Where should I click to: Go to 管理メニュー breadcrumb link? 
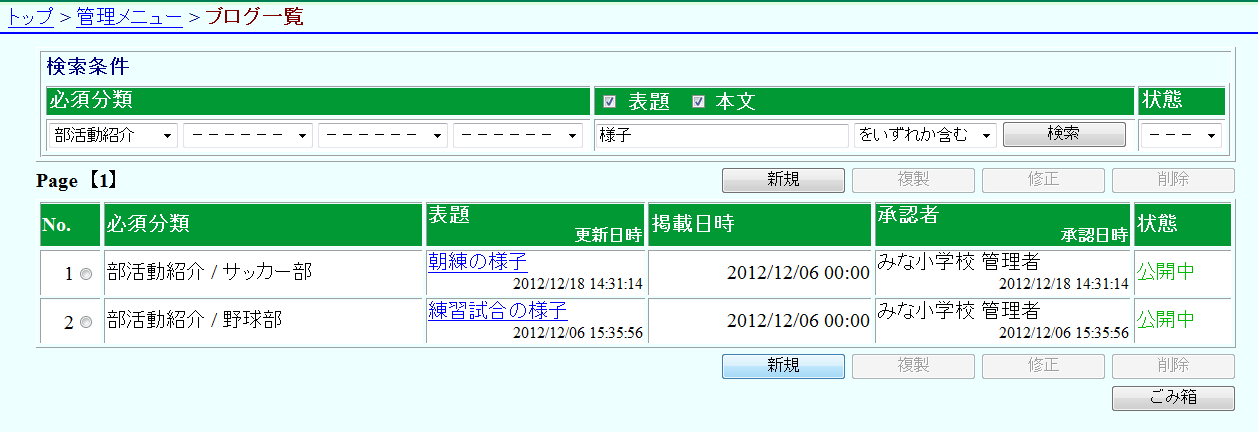click(129, 16)
